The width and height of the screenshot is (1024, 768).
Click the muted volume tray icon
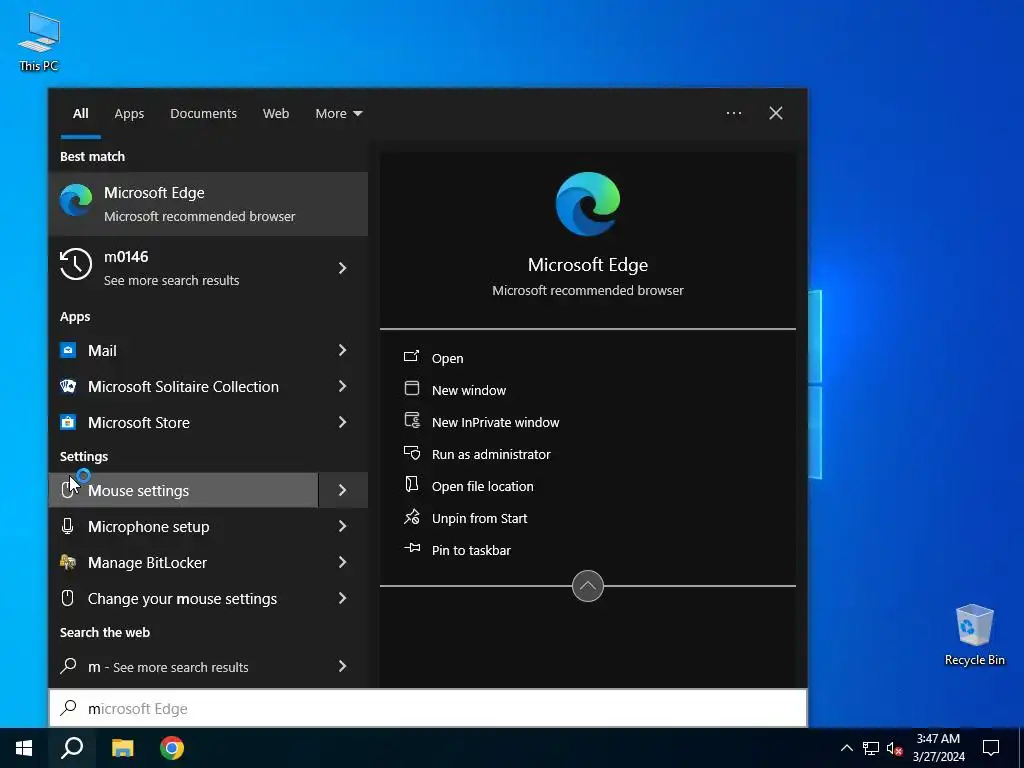tap(894, 748)
